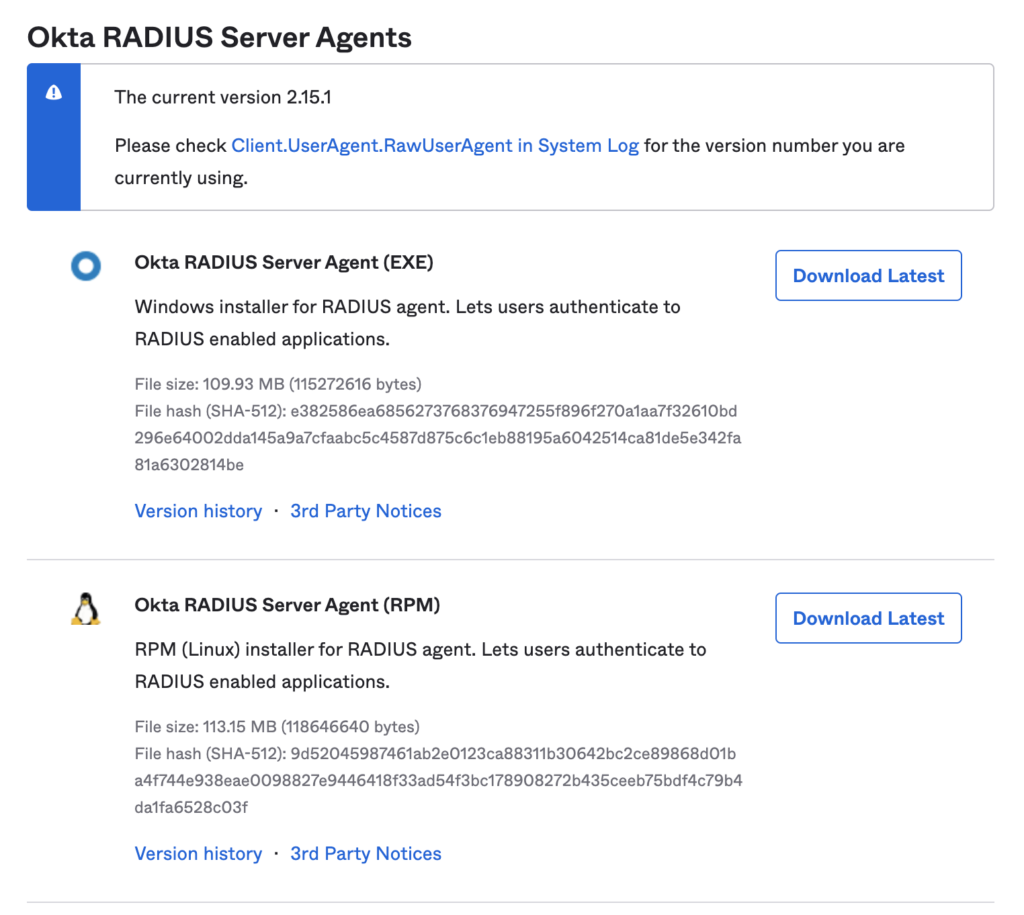Image resolution: width=1024 pixels, height=915 pixels.
Task: Open Client.UserAgent.RawUserAgent in System Log
Action: (x=435, y=145)
